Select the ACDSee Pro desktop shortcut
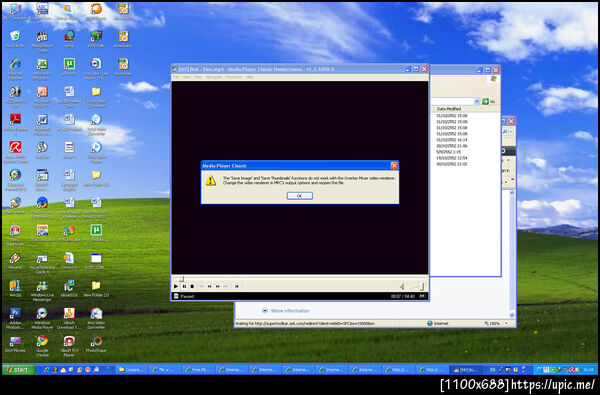This screenshot has width=600, height=395. click(15, 97)
